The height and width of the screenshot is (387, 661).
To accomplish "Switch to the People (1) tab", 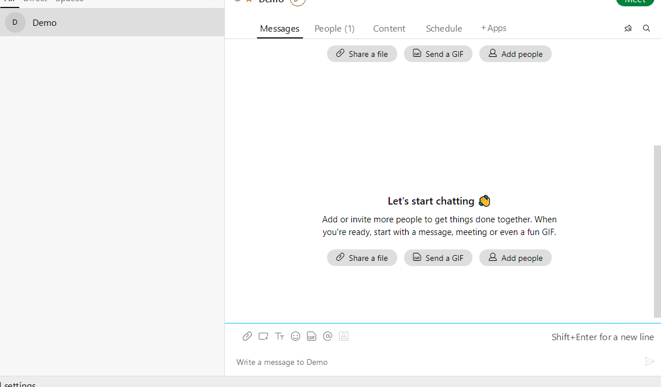I will tap(334, 29).
